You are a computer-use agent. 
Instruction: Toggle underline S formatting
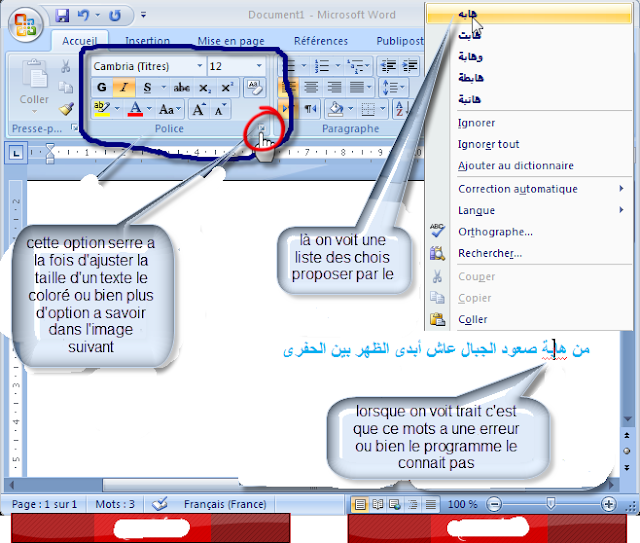tap(147, 87)
